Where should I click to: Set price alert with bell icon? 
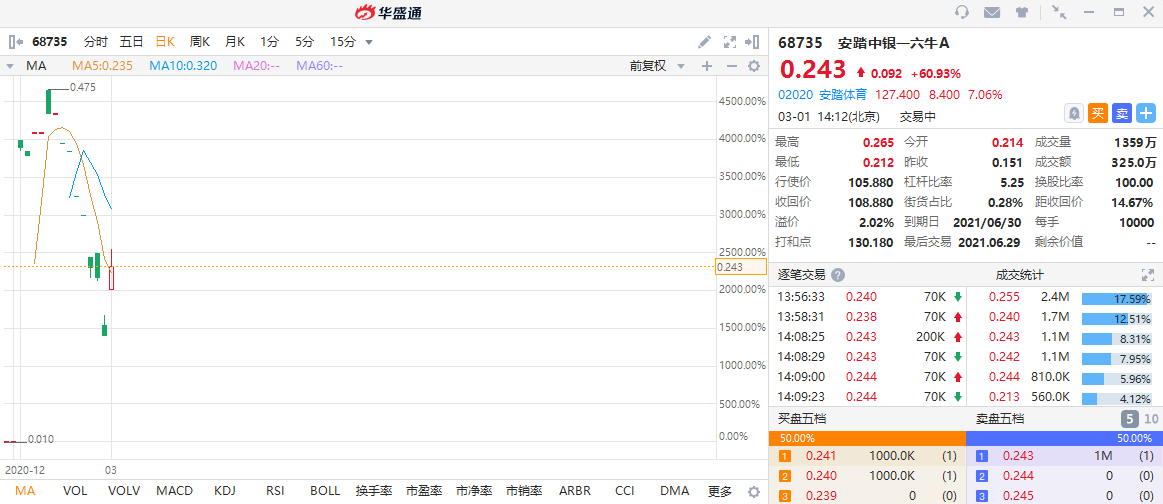[x=1074, y=114]
